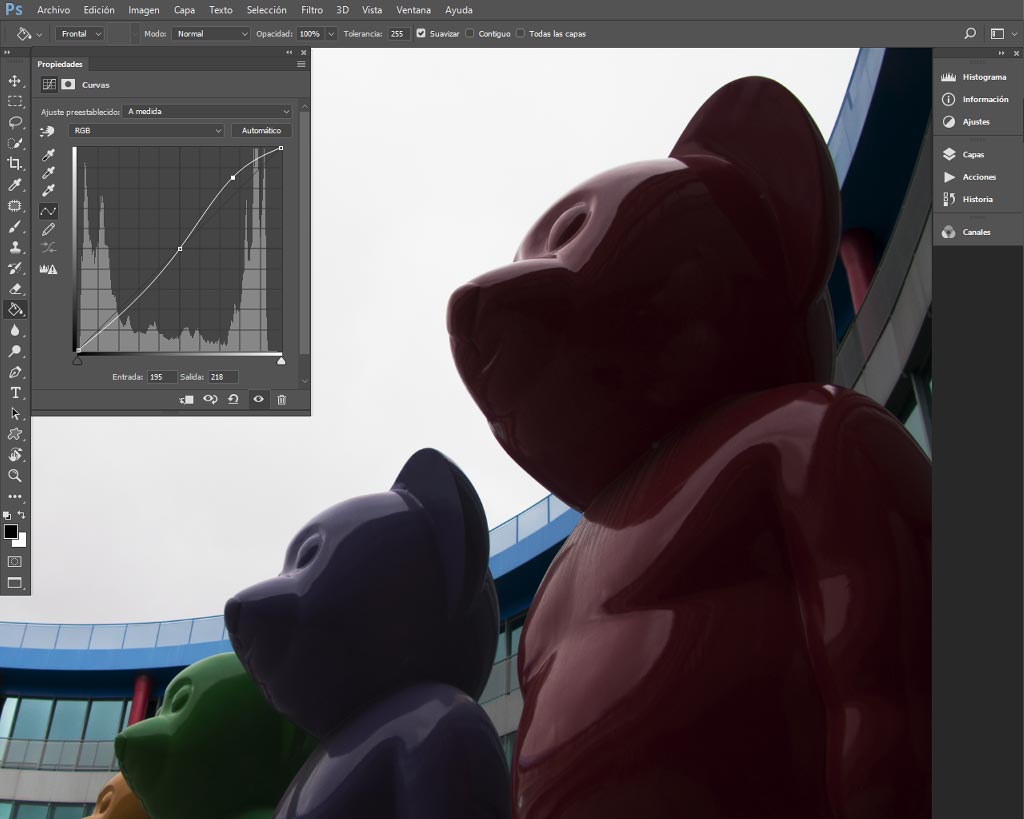The width and height of the screenshot is (1024, 819).
Task: Reset default foreground and background colors
Action: click(7, 515)
